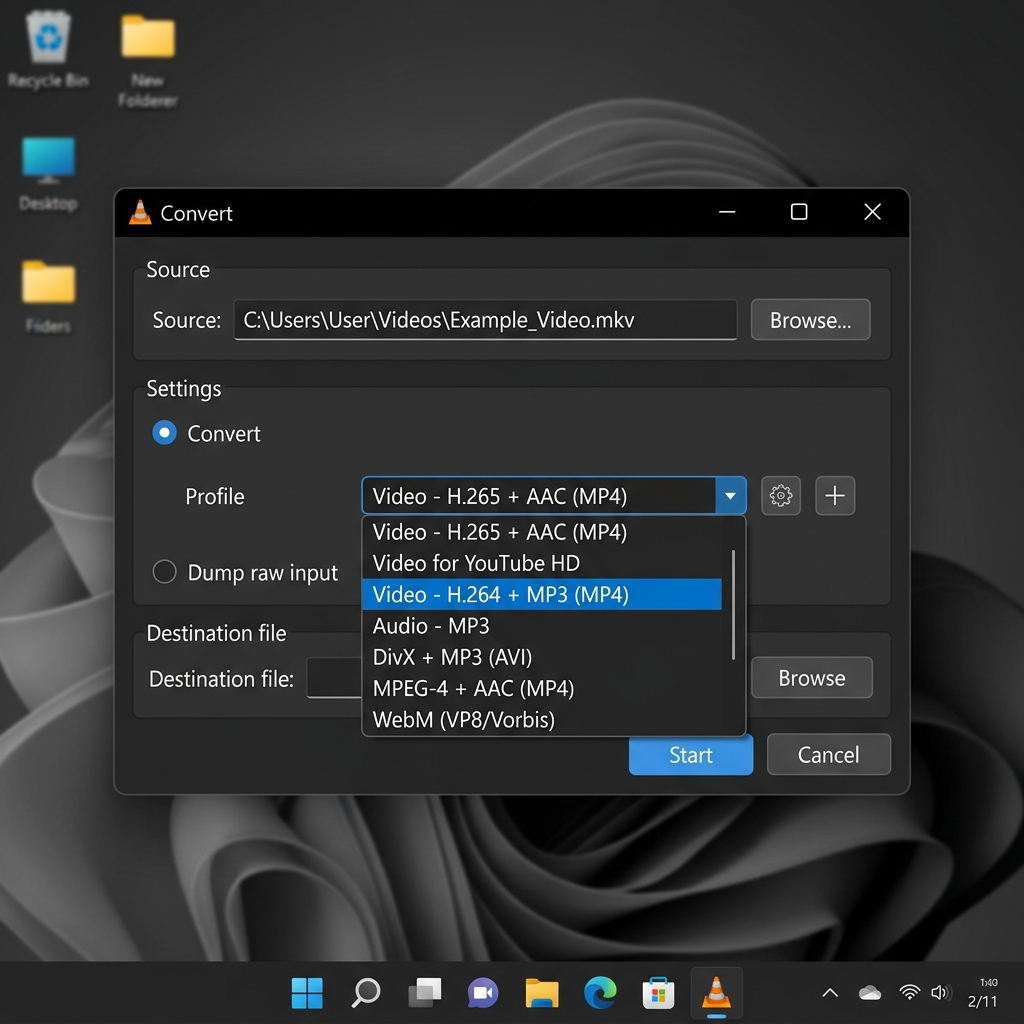Click the Profile combo box showing H.265 + AAC
The image size is (1024, 1024).
(x=553, y=496)
